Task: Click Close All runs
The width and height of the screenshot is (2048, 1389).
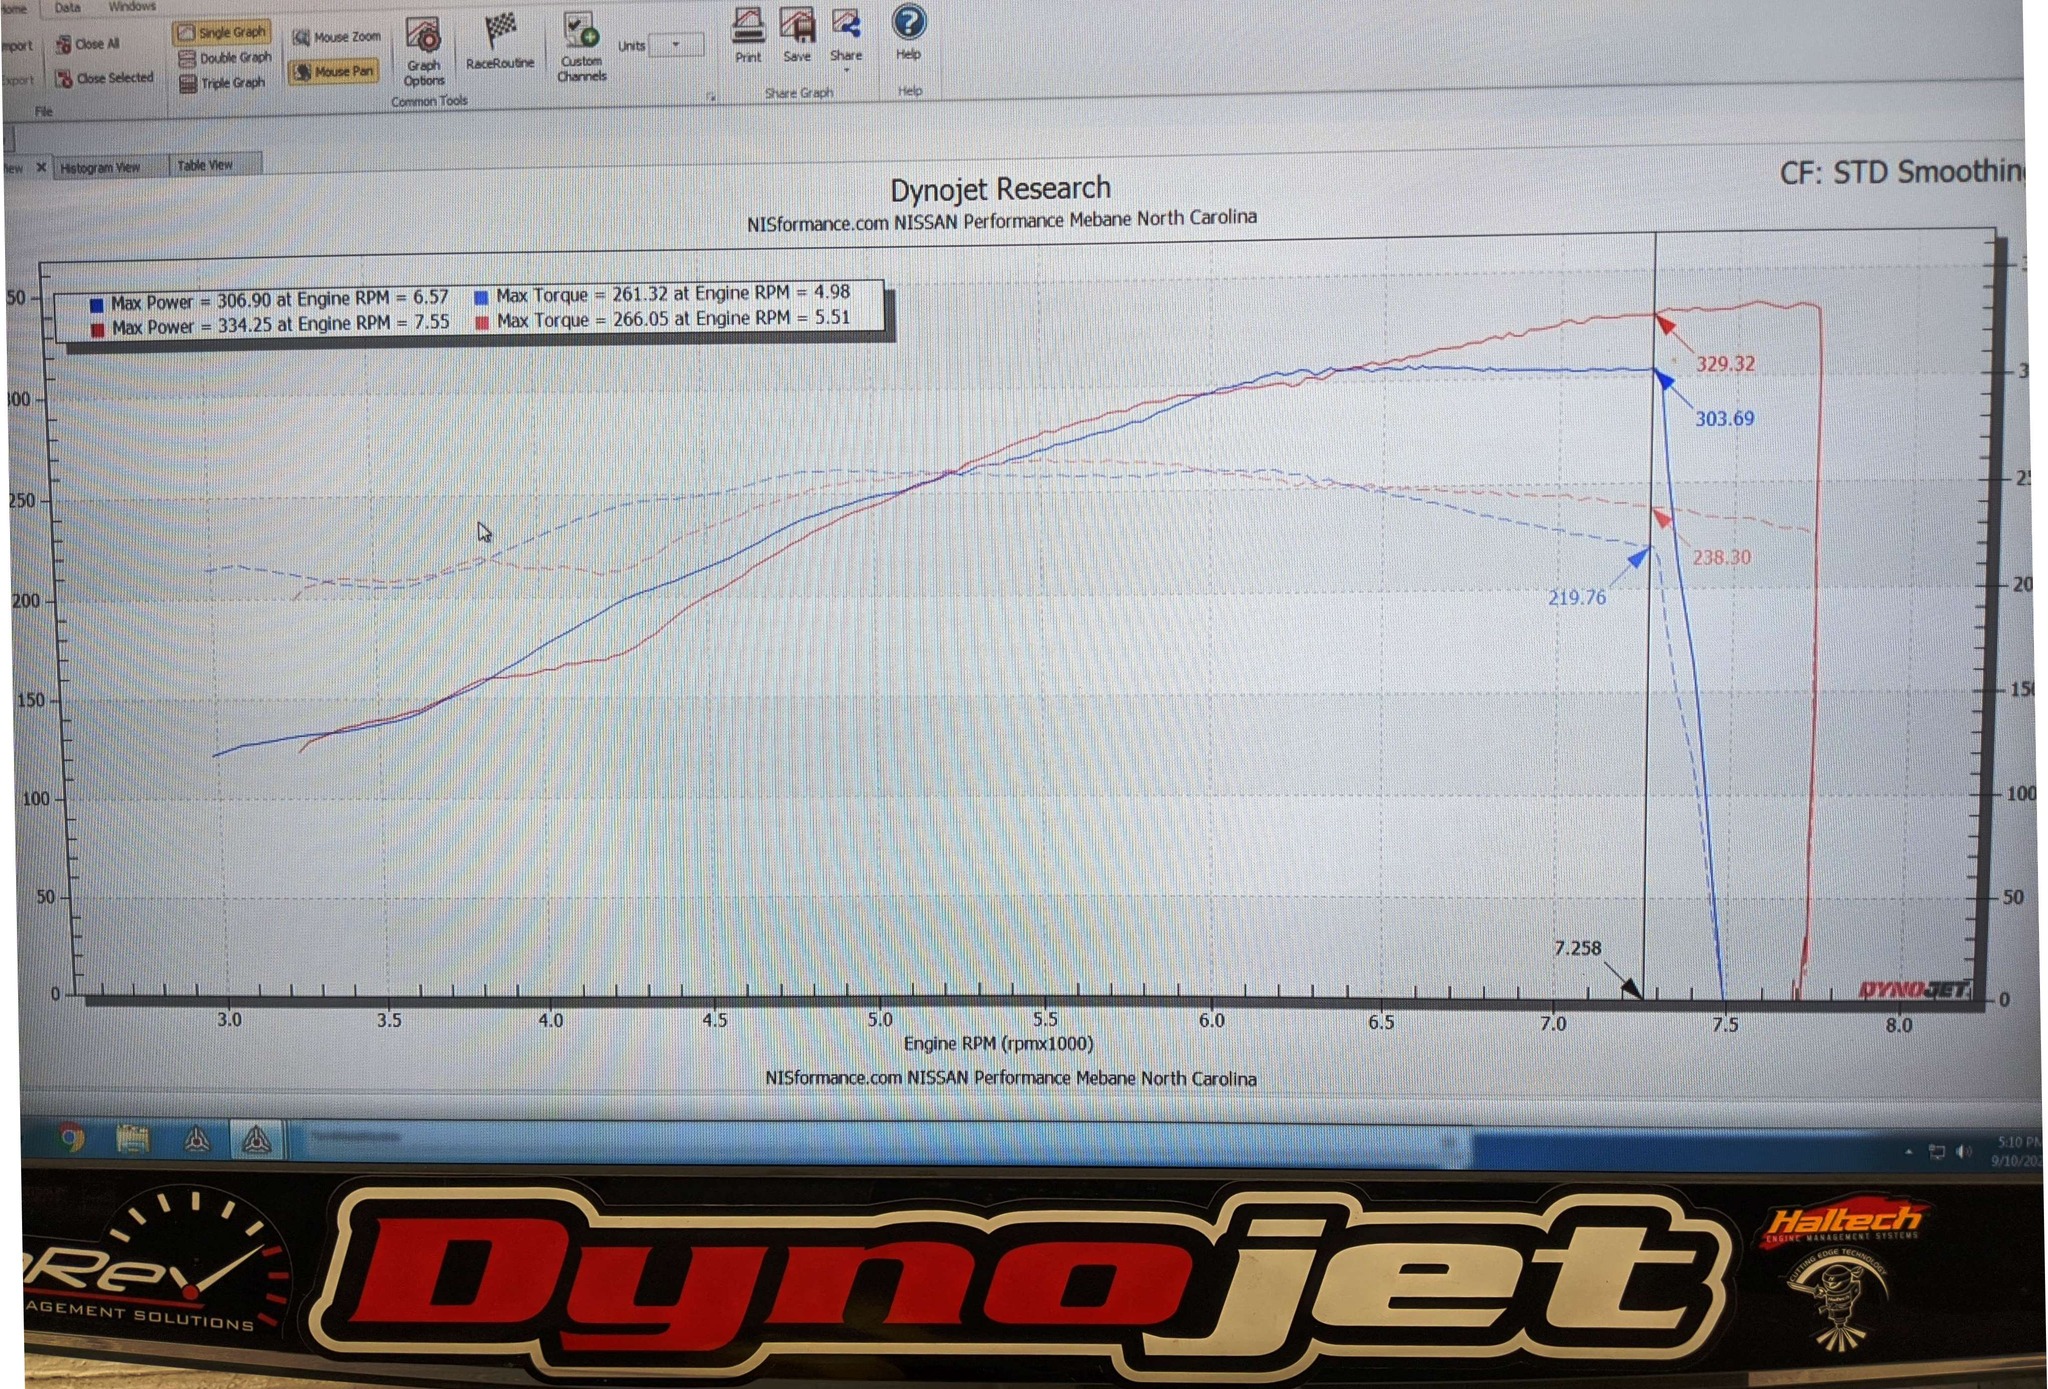Action: 88,44
